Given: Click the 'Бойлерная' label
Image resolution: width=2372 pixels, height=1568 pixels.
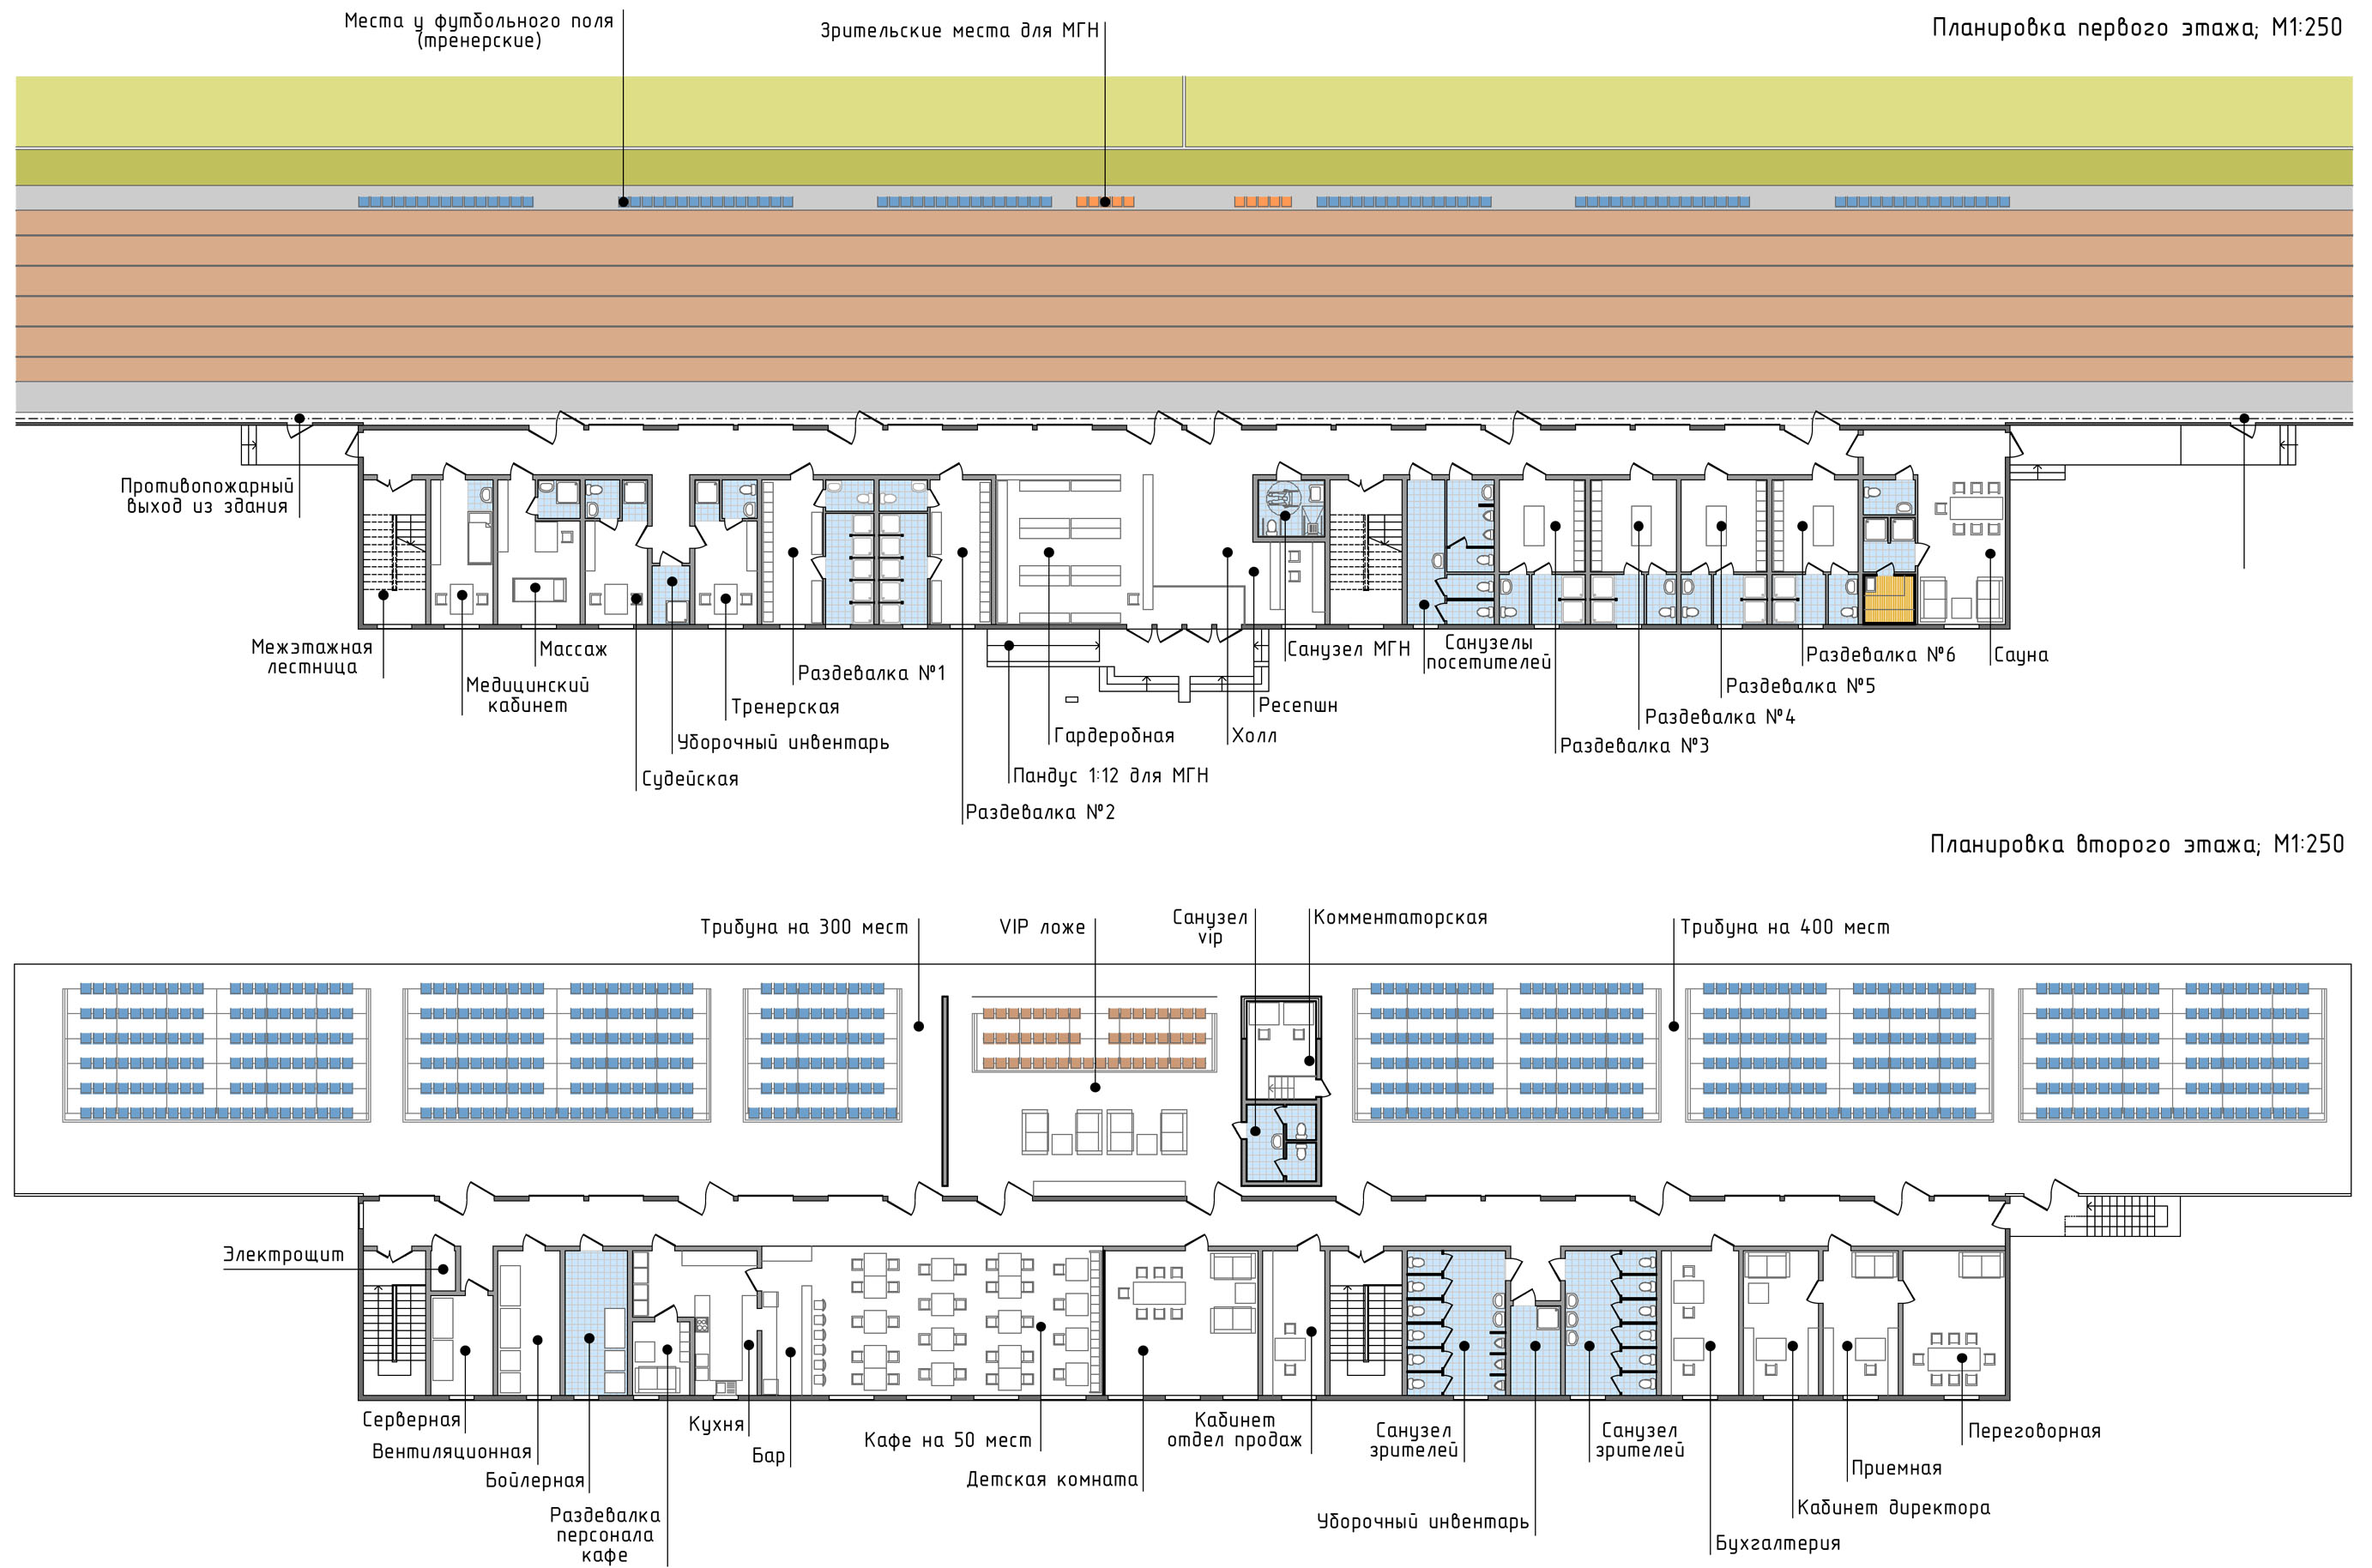Looking at the screenshot, I should click(535, 1481).
